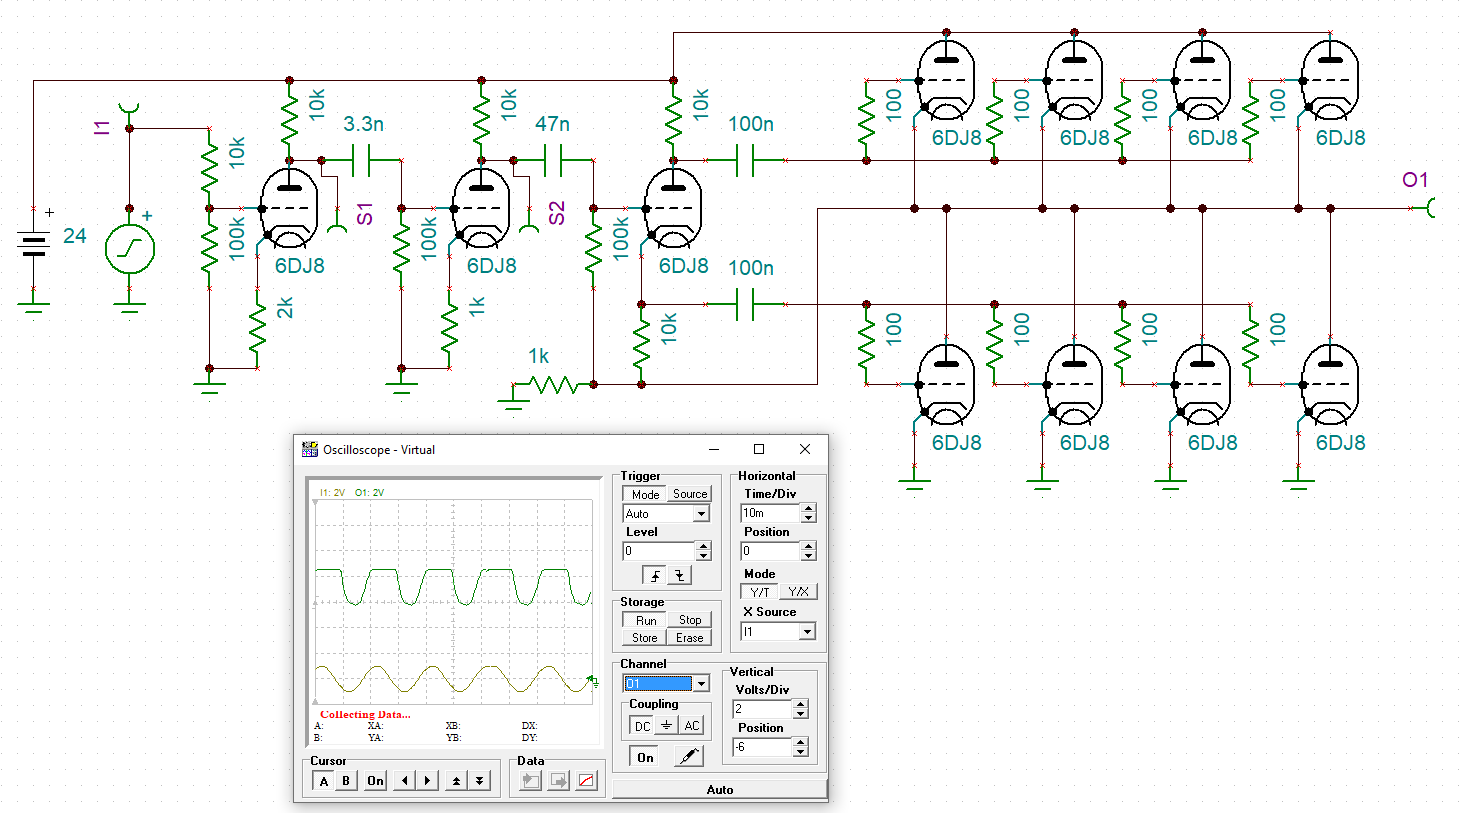Image resolution: width=1468 pixels, height=813 pixels.
Task: Toggle the Trigger Mode button
Action: point(645,494)
